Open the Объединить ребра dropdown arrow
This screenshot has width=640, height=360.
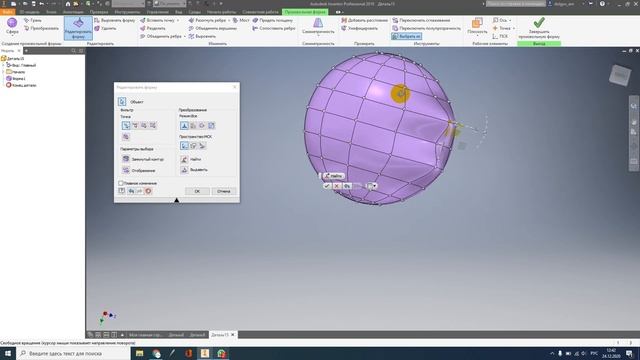point(185,36)
